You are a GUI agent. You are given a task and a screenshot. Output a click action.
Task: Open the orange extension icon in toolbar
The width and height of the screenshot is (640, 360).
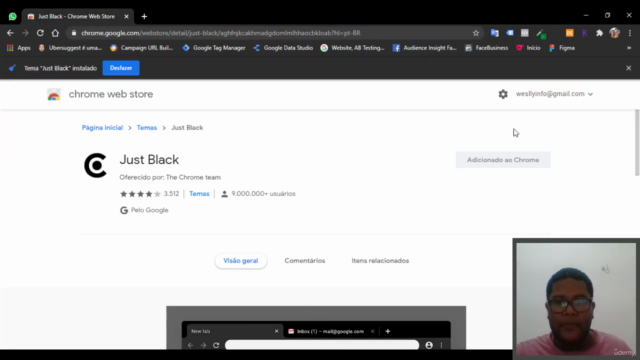[x=569, y=33]
